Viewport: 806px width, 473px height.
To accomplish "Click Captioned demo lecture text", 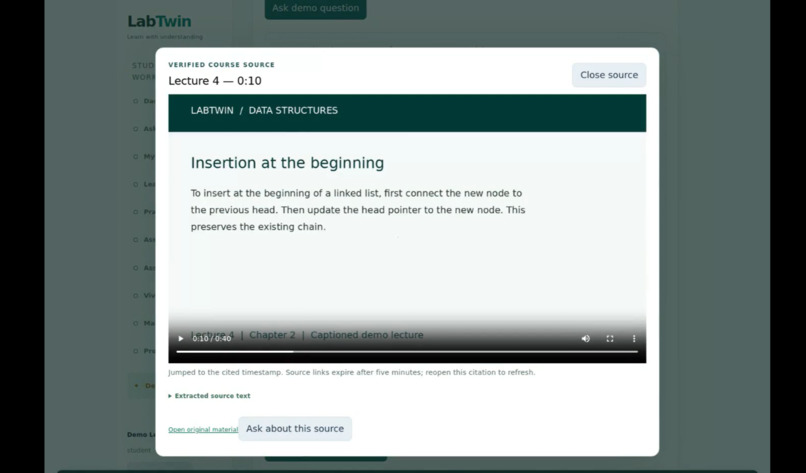I will click(367, 335).
